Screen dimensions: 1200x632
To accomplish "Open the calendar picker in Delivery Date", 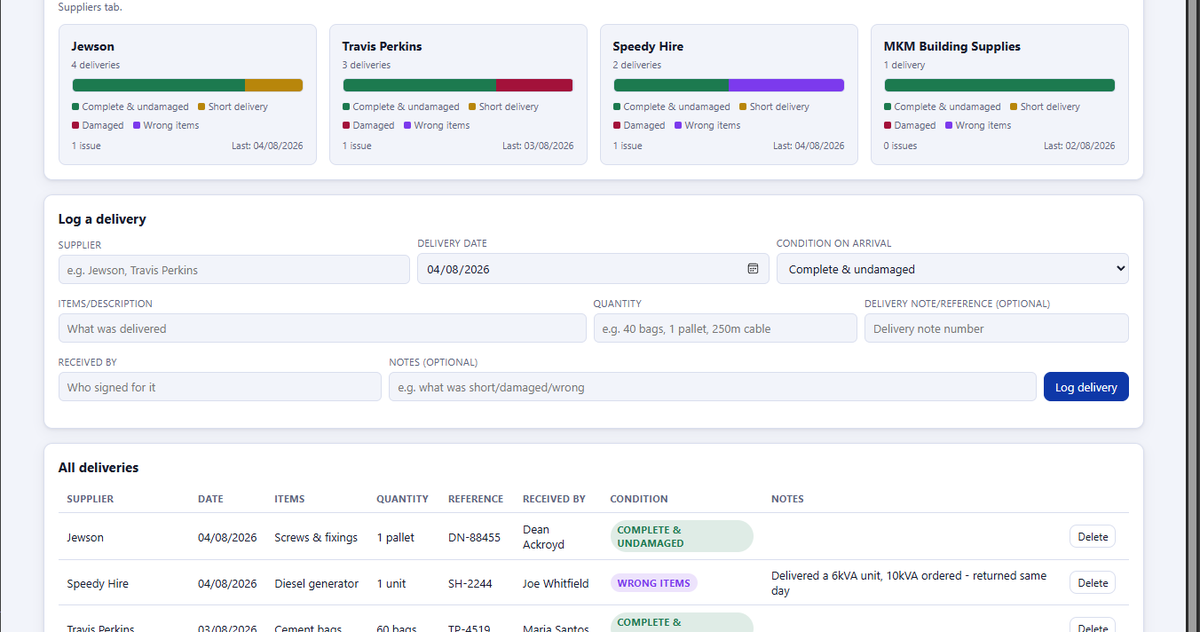I will [753, 269].
